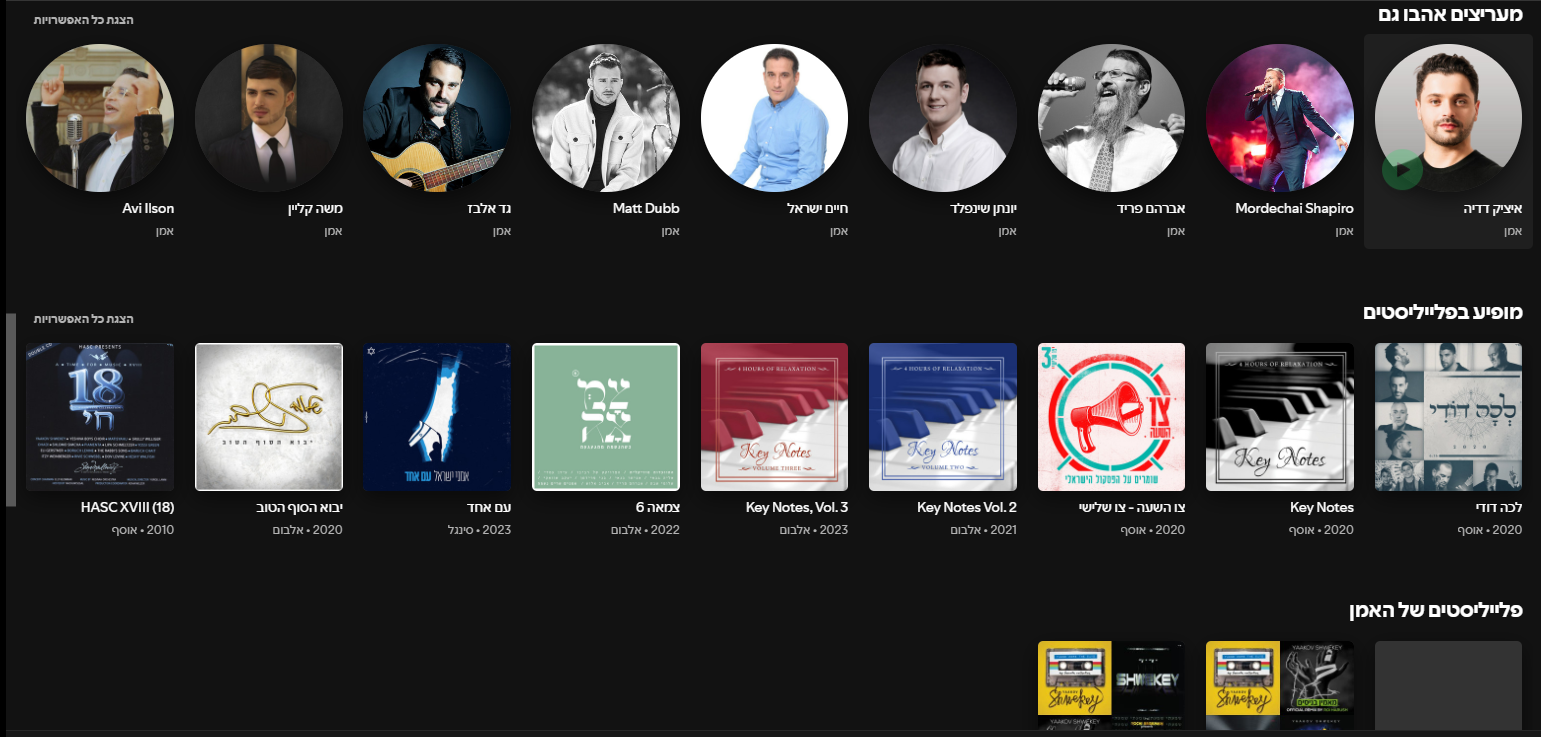Show all playlist appearances via lower הצגת כל האפשרויות

point(83,318)
